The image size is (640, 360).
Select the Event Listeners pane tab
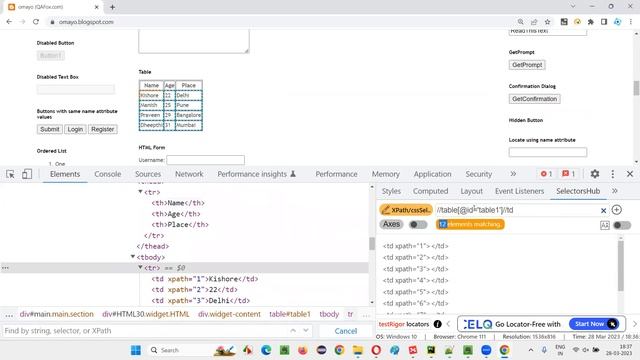(519, 191)
